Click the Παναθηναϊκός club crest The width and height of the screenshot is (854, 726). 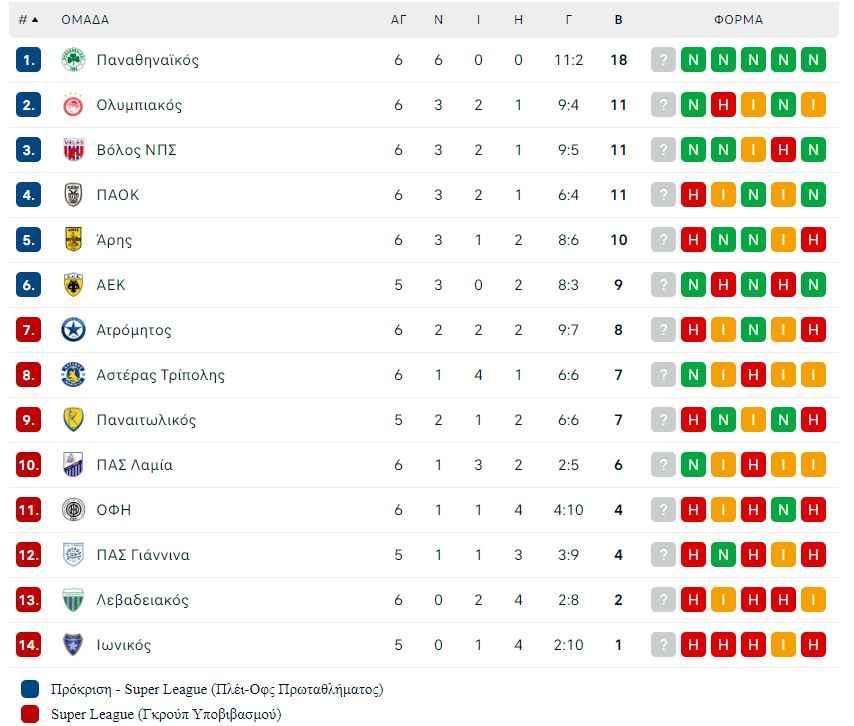(73, 60)
